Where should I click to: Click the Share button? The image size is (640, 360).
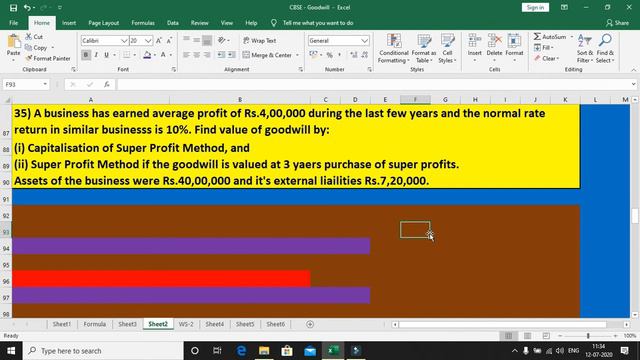(x=617, y=23)
